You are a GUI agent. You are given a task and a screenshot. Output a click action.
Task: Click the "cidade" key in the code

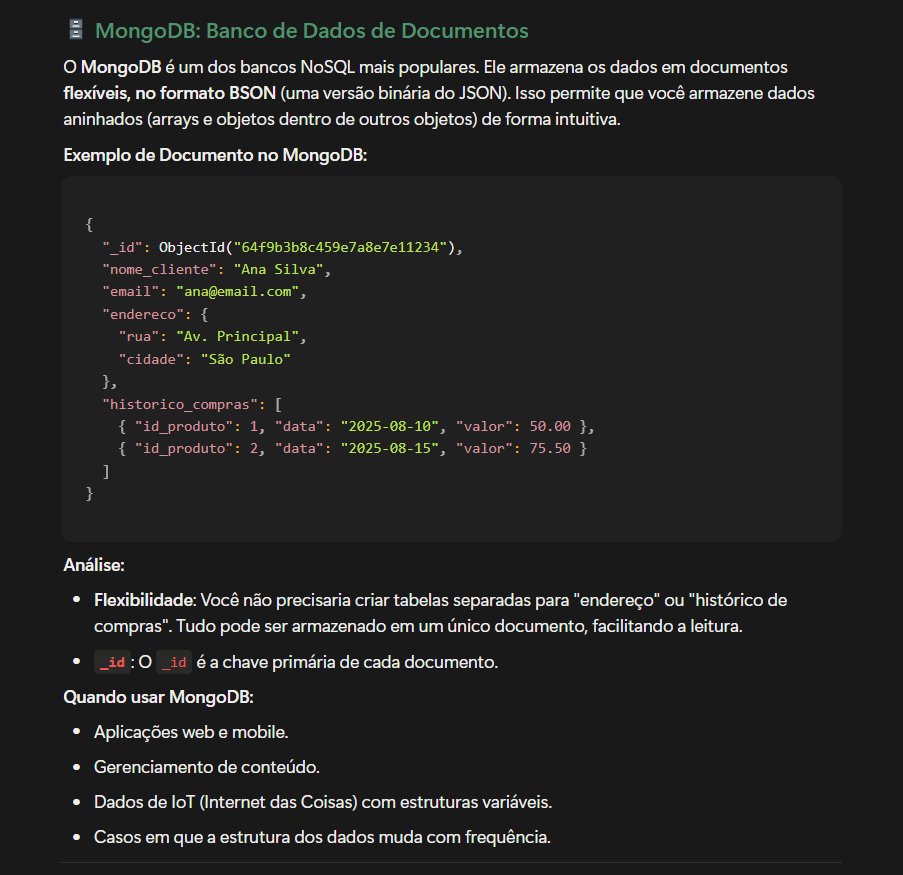151,359
